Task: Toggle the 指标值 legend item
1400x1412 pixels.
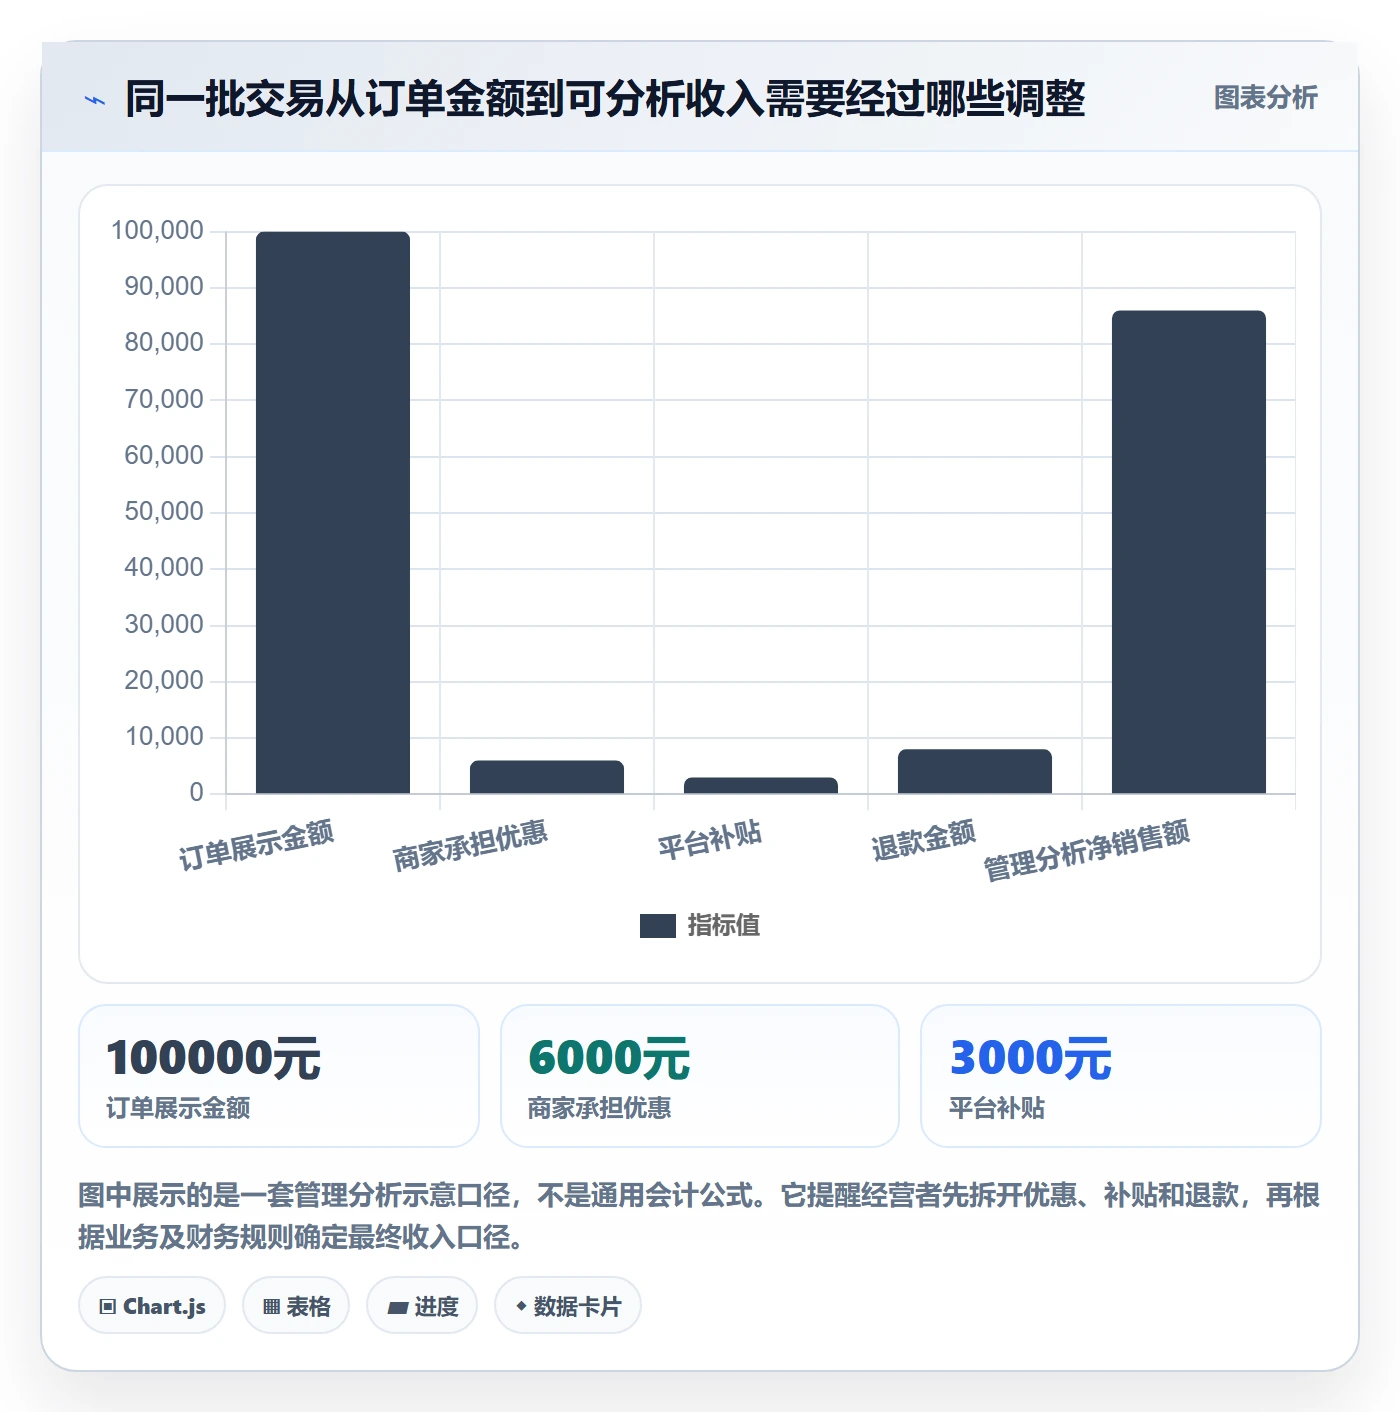Action: tap(700, 925)
